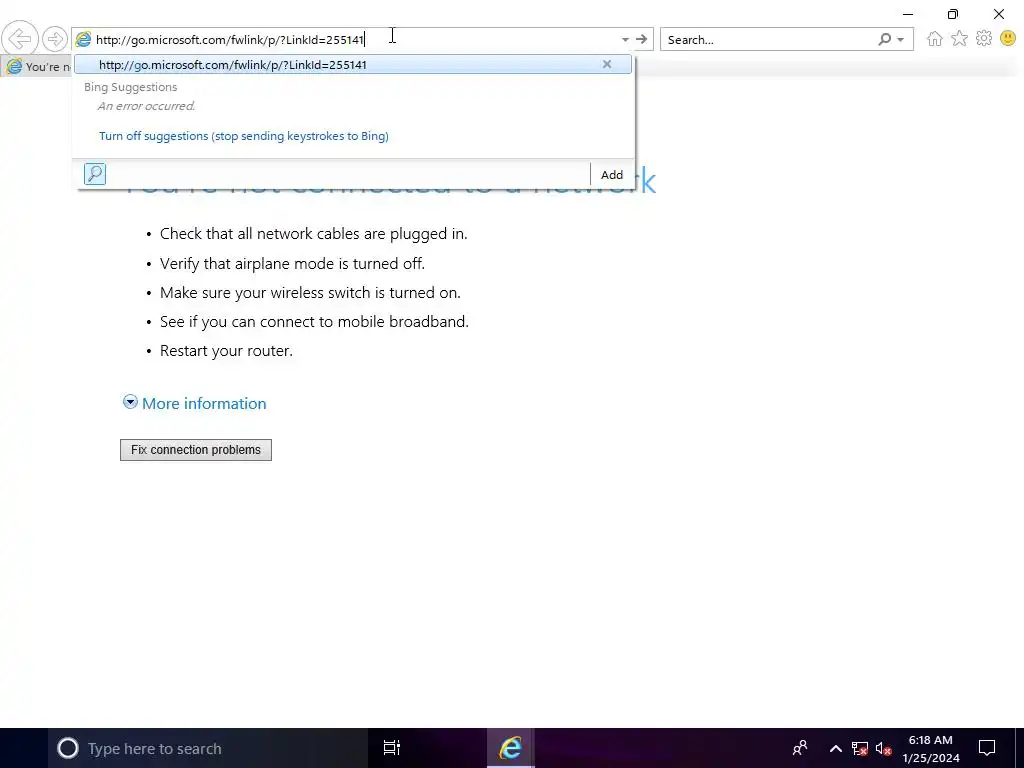Click inside the address bar URL text
Screen dimensions: 1024x768
coord(230,40)
